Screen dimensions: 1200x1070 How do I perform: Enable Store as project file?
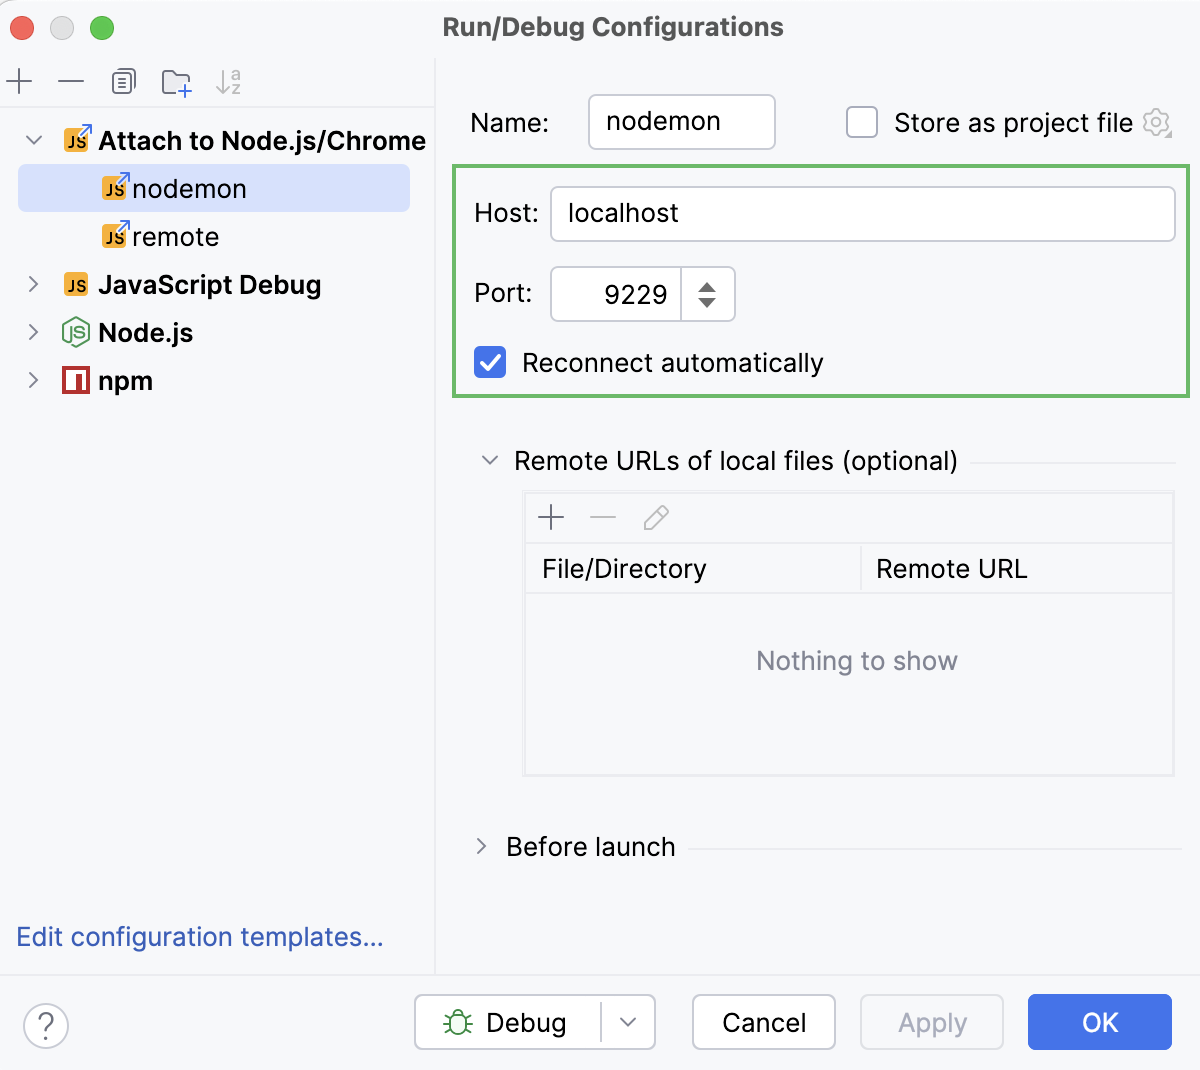pyautogui.click(x=861, y=122)
